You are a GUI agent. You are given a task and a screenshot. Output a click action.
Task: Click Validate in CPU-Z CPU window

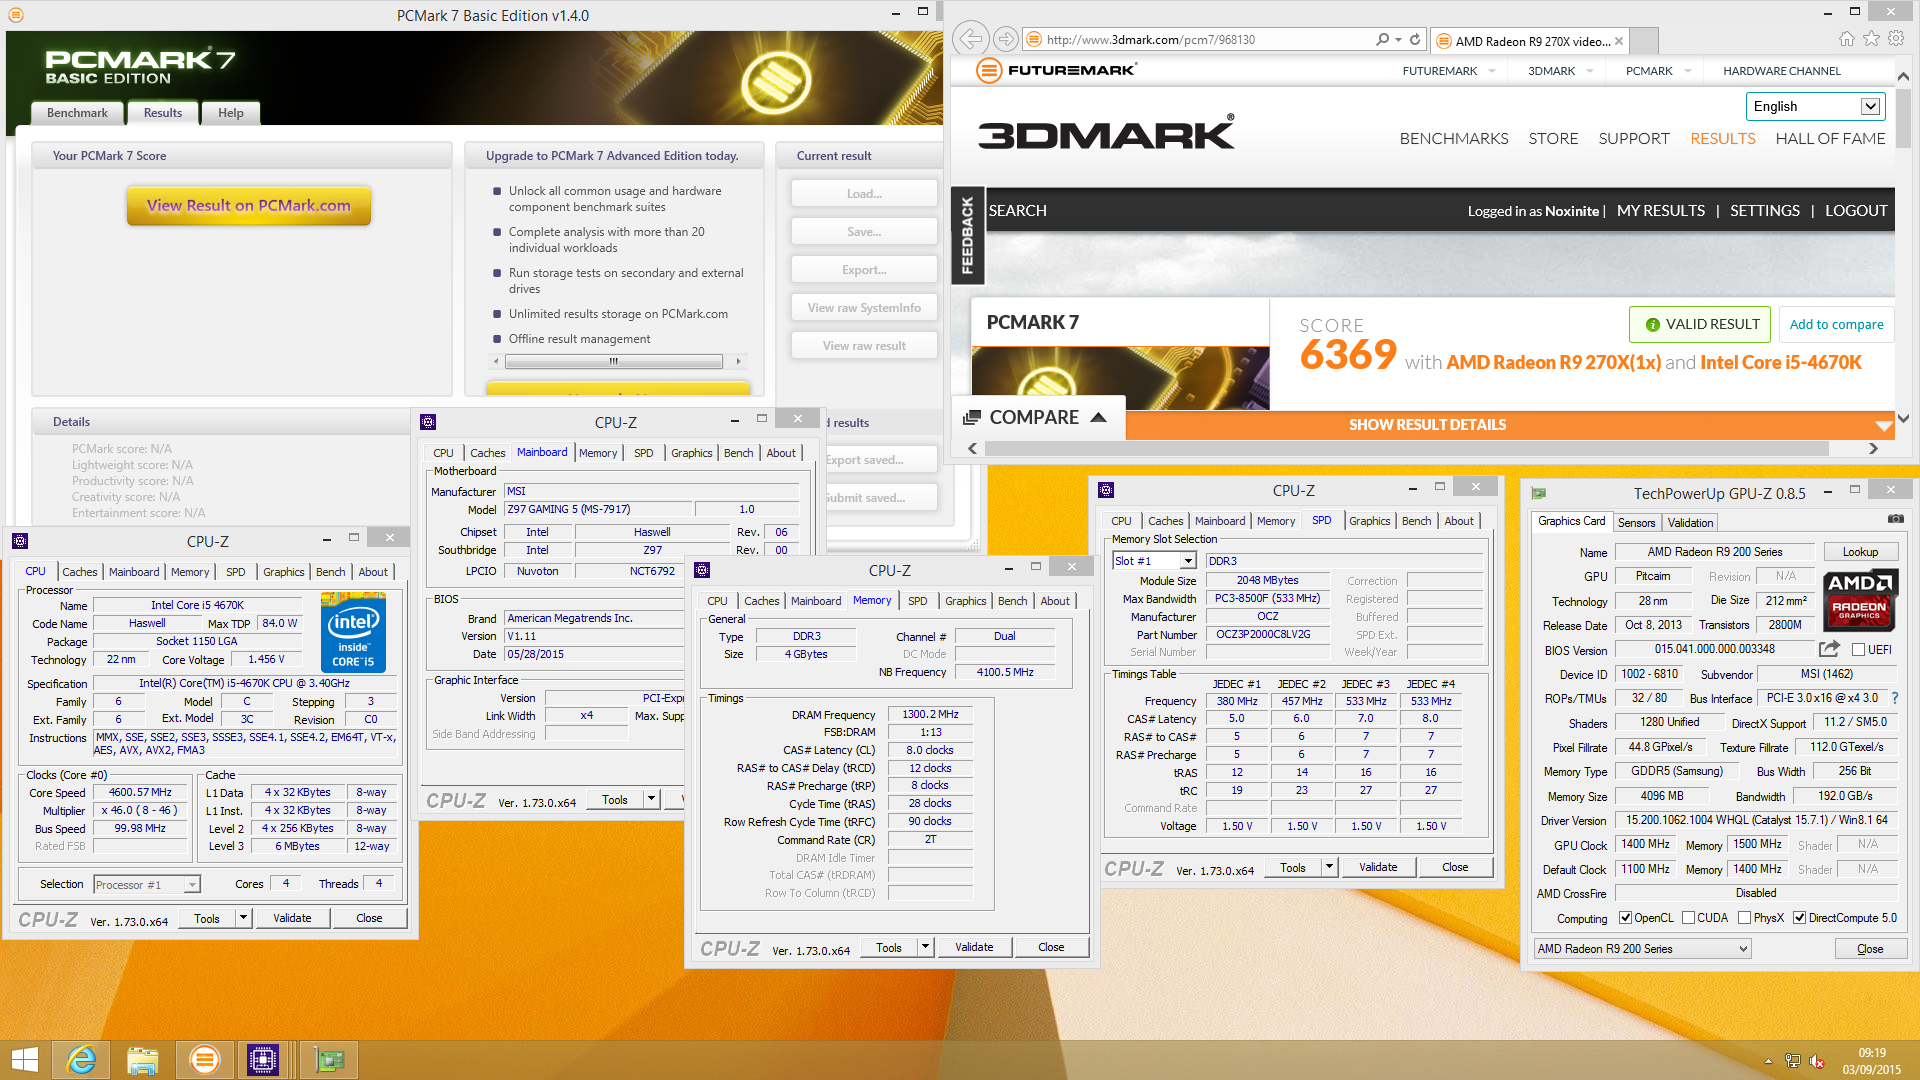tap(292, 918)
